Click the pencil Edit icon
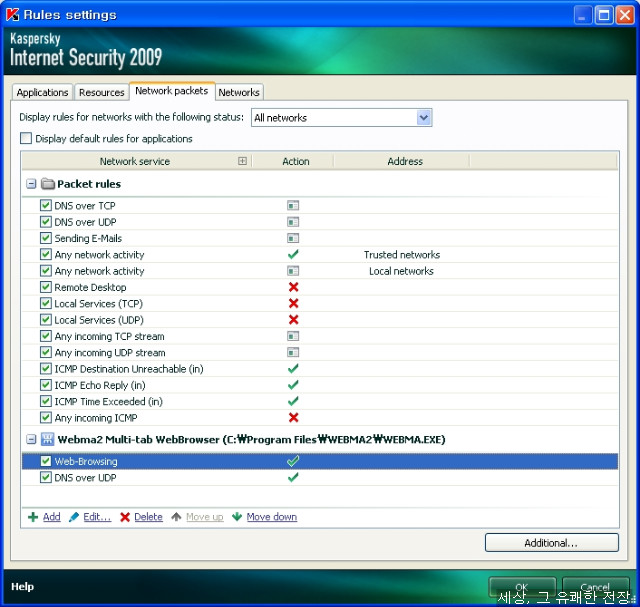Viewport: 640px width, 607px height. pos(74,517)
